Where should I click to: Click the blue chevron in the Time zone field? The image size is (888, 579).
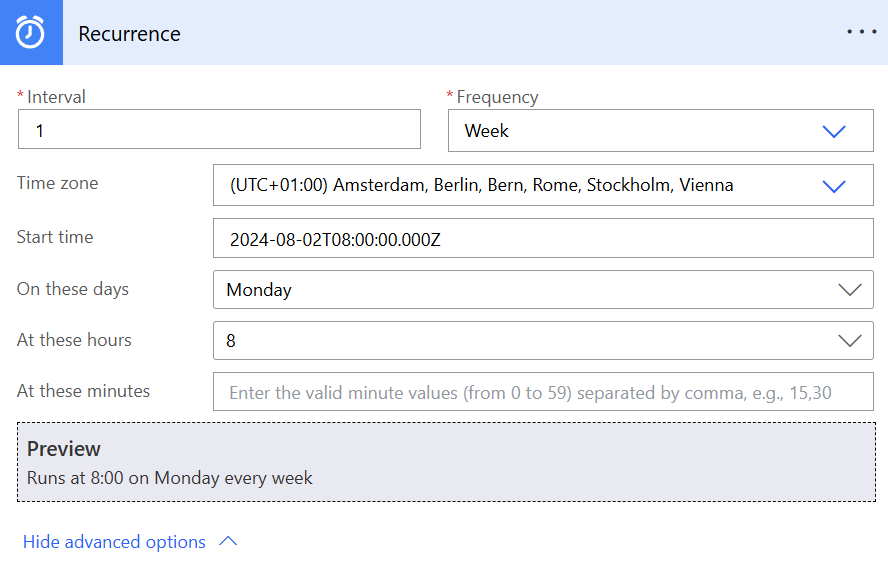pyautogui.click(x=833, y=186)
